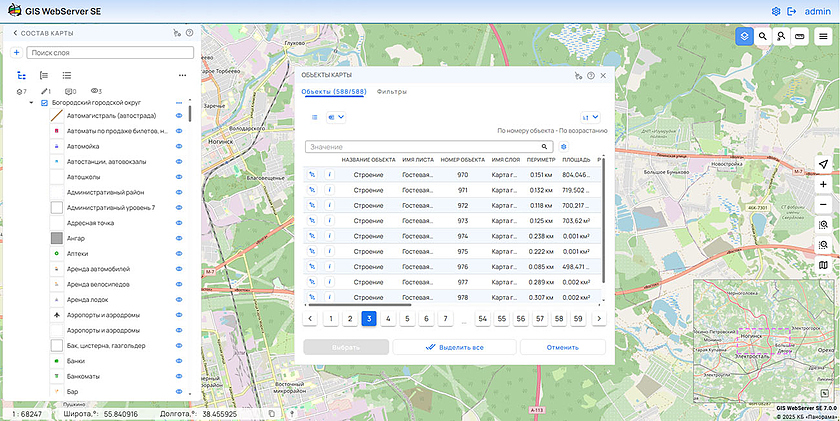Collapse the Богородский городской округ tree node
Viewport: 840px width, 421px height.
click(32, 102)
